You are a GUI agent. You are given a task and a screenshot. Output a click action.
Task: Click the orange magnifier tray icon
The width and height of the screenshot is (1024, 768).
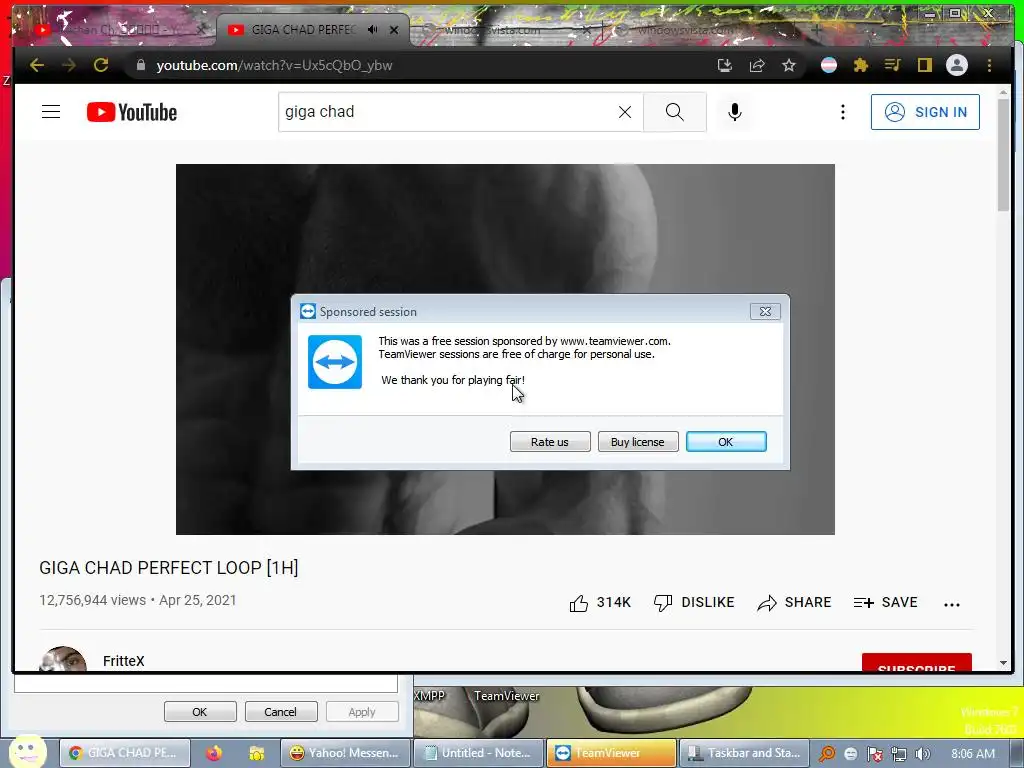pyautogui.click(x=827, y=754)
